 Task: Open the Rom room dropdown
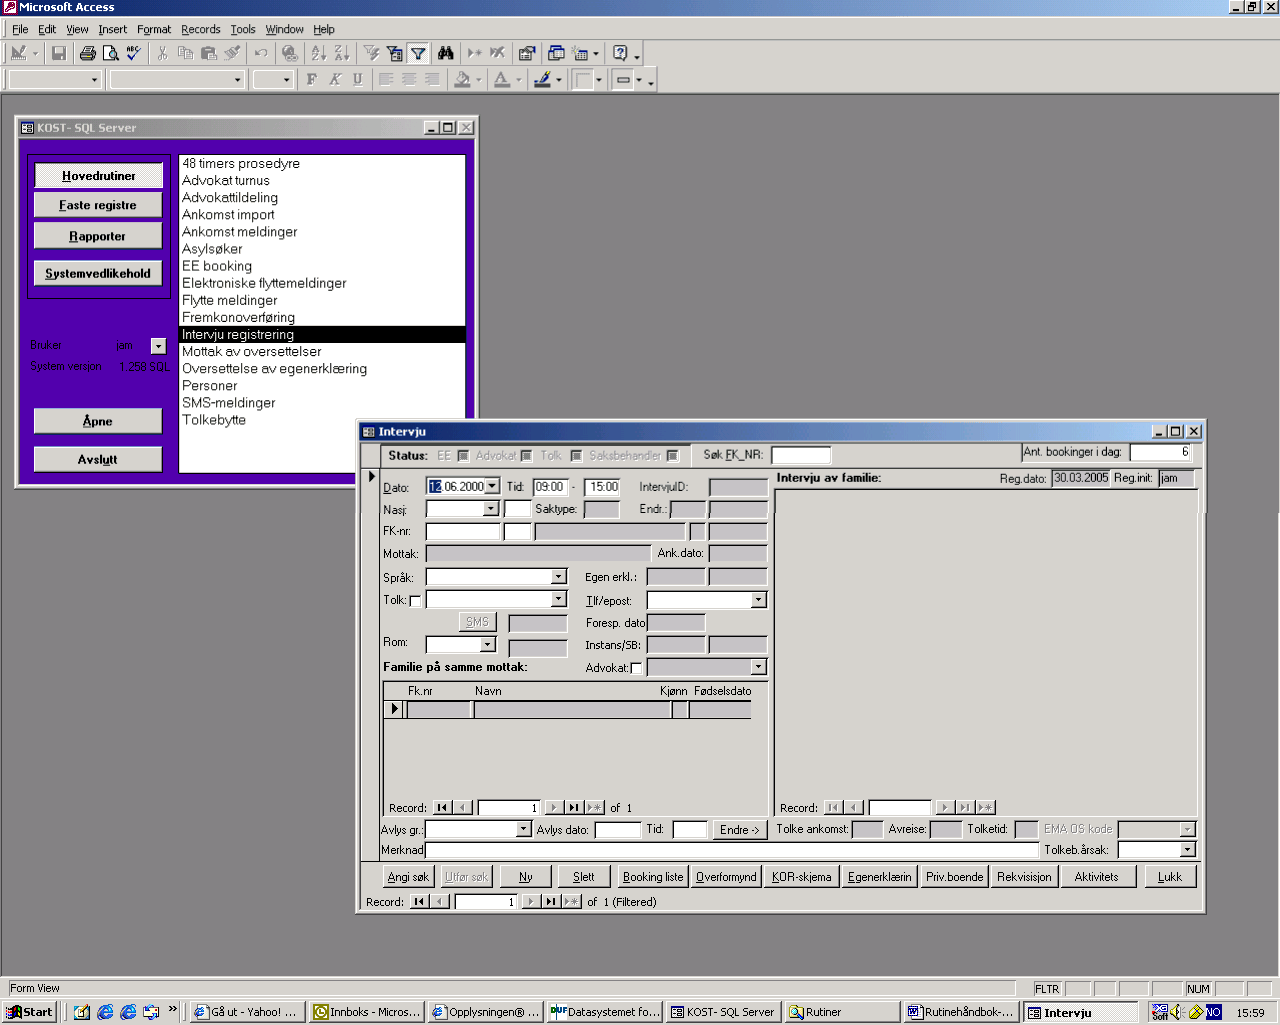(488, 645)
